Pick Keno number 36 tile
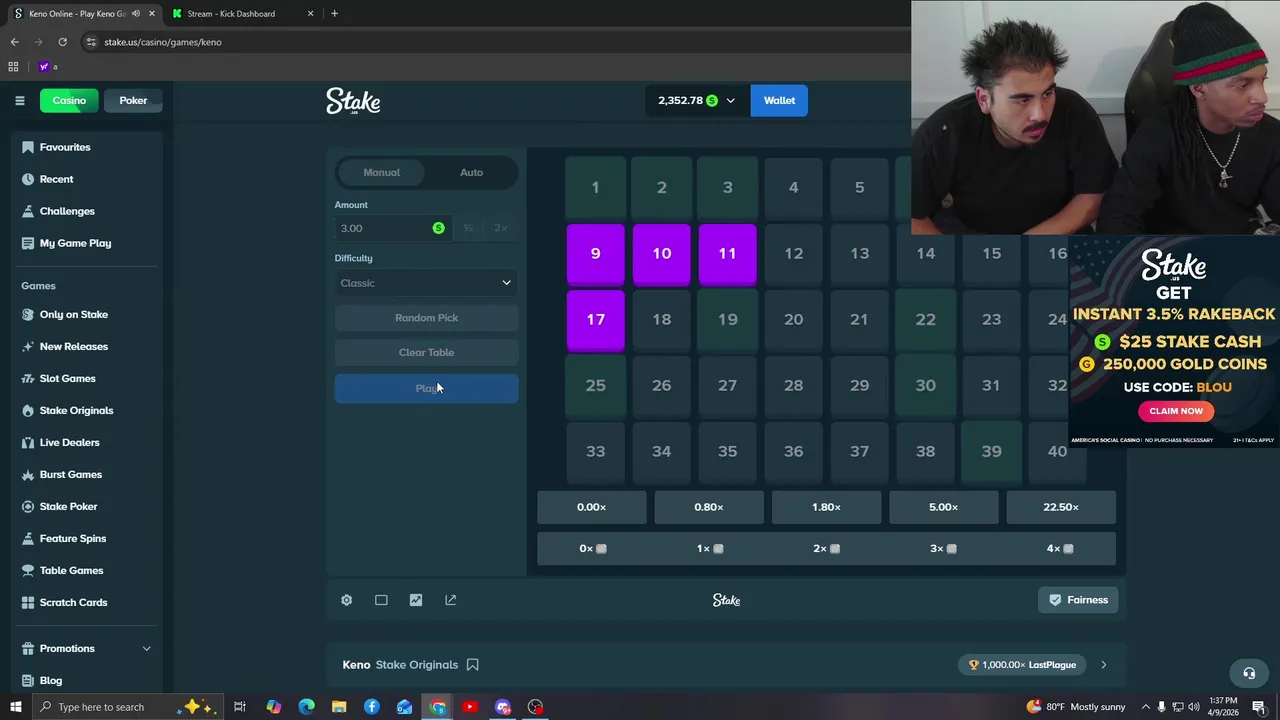The height and width of the screenshot is (720, 1280). 793,452
